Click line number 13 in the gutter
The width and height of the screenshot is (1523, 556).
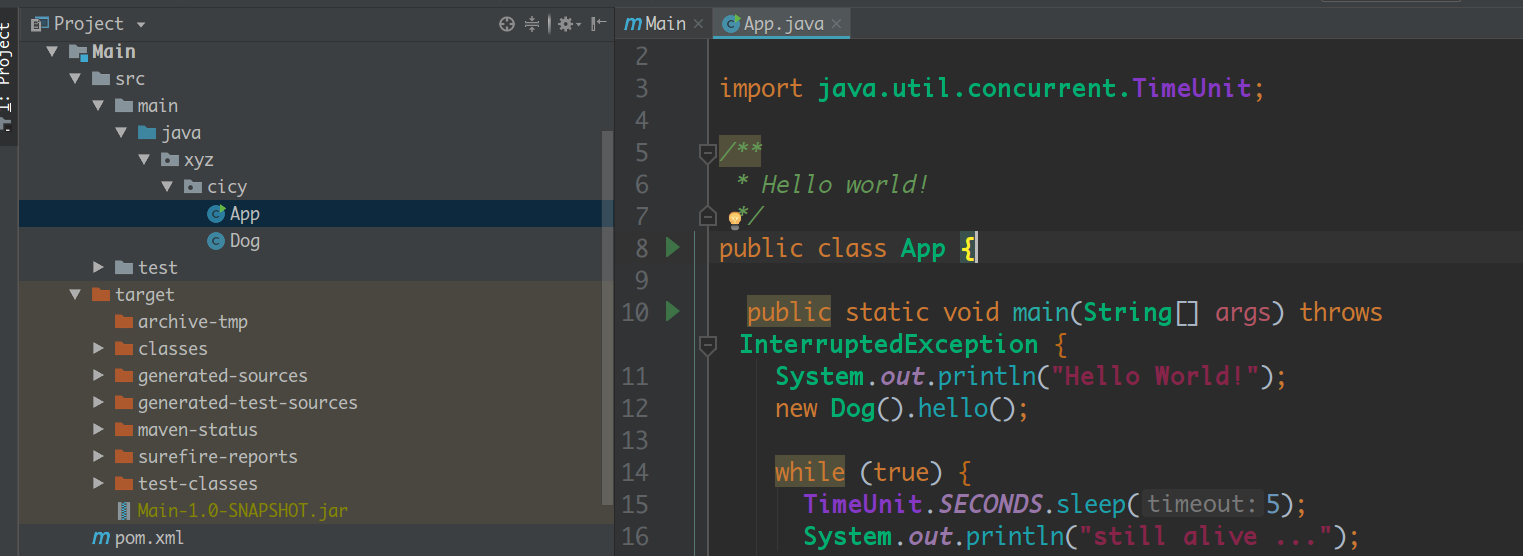(635, 440)
